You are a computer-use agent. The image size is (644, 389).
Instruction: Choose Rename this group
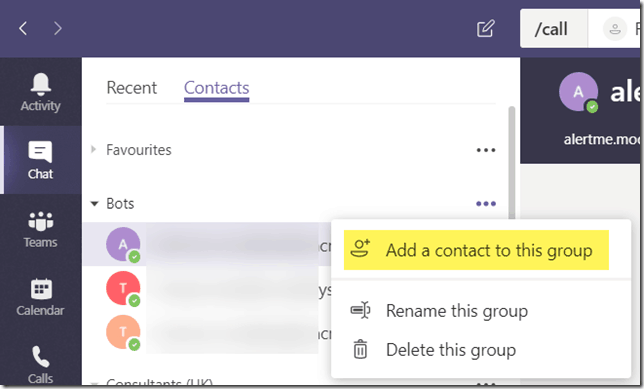point(481,311)
